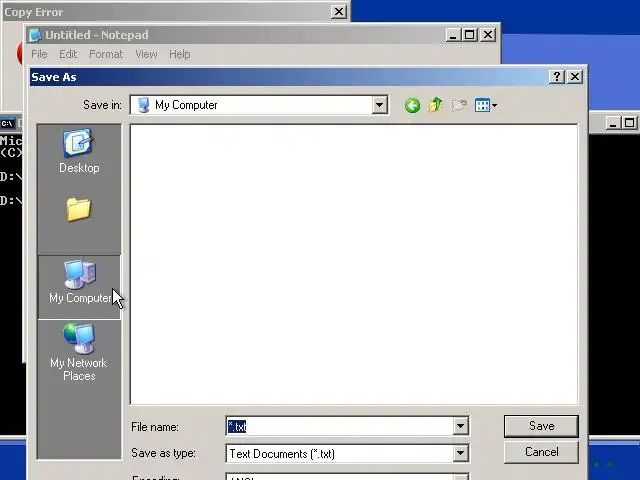Open Text Documents (*.txt) type combo
This screenshot has height=480, width=640.
coord(347,453)
